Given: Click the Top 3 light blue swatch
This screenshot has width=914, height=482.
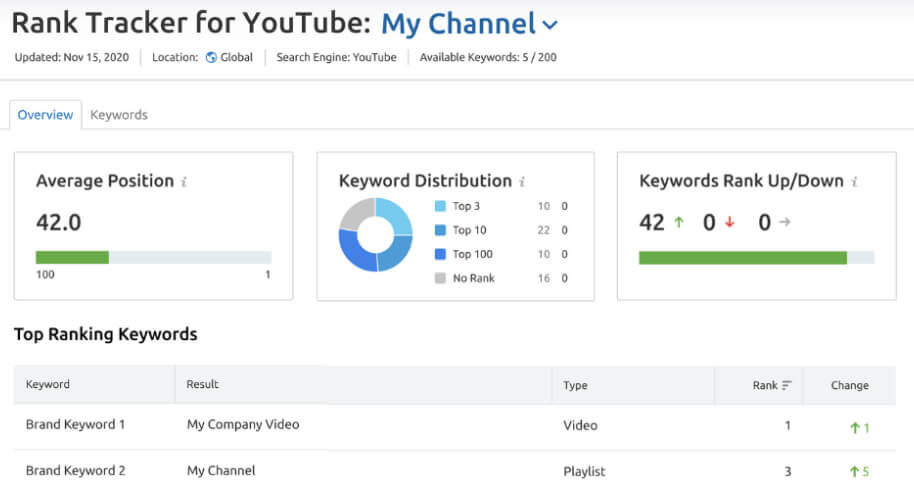Looking at the screenshot, I should (440, 206).
